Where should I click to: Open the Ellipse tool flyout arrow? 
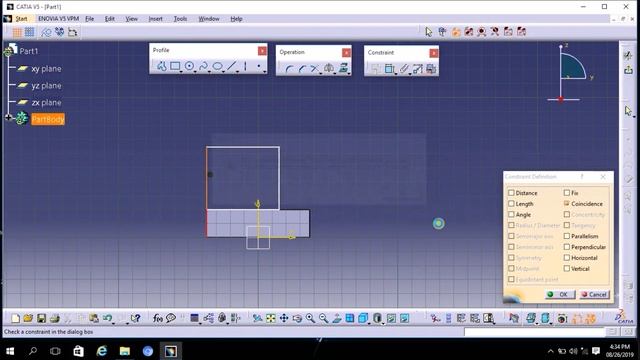point(224,72)
